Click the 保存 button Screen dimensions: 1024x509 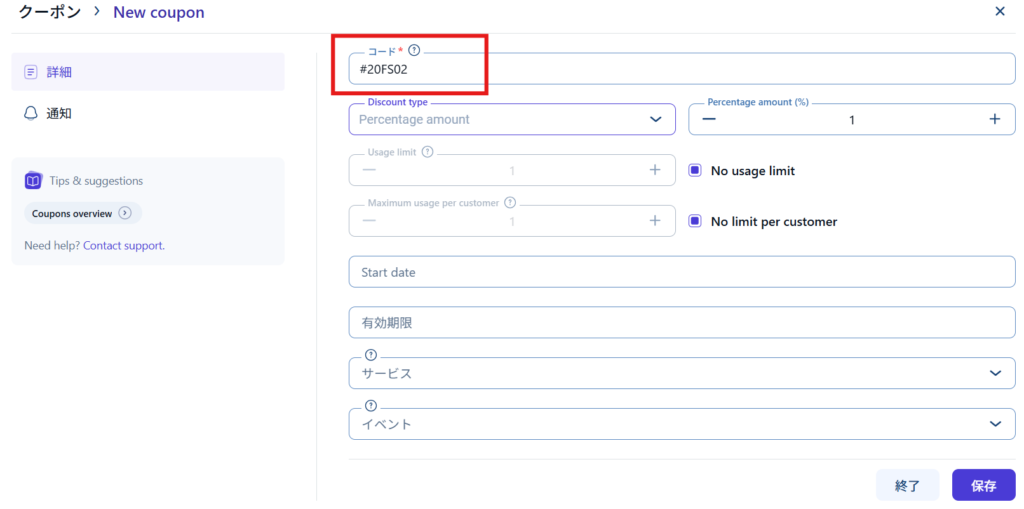pos(983,485)
